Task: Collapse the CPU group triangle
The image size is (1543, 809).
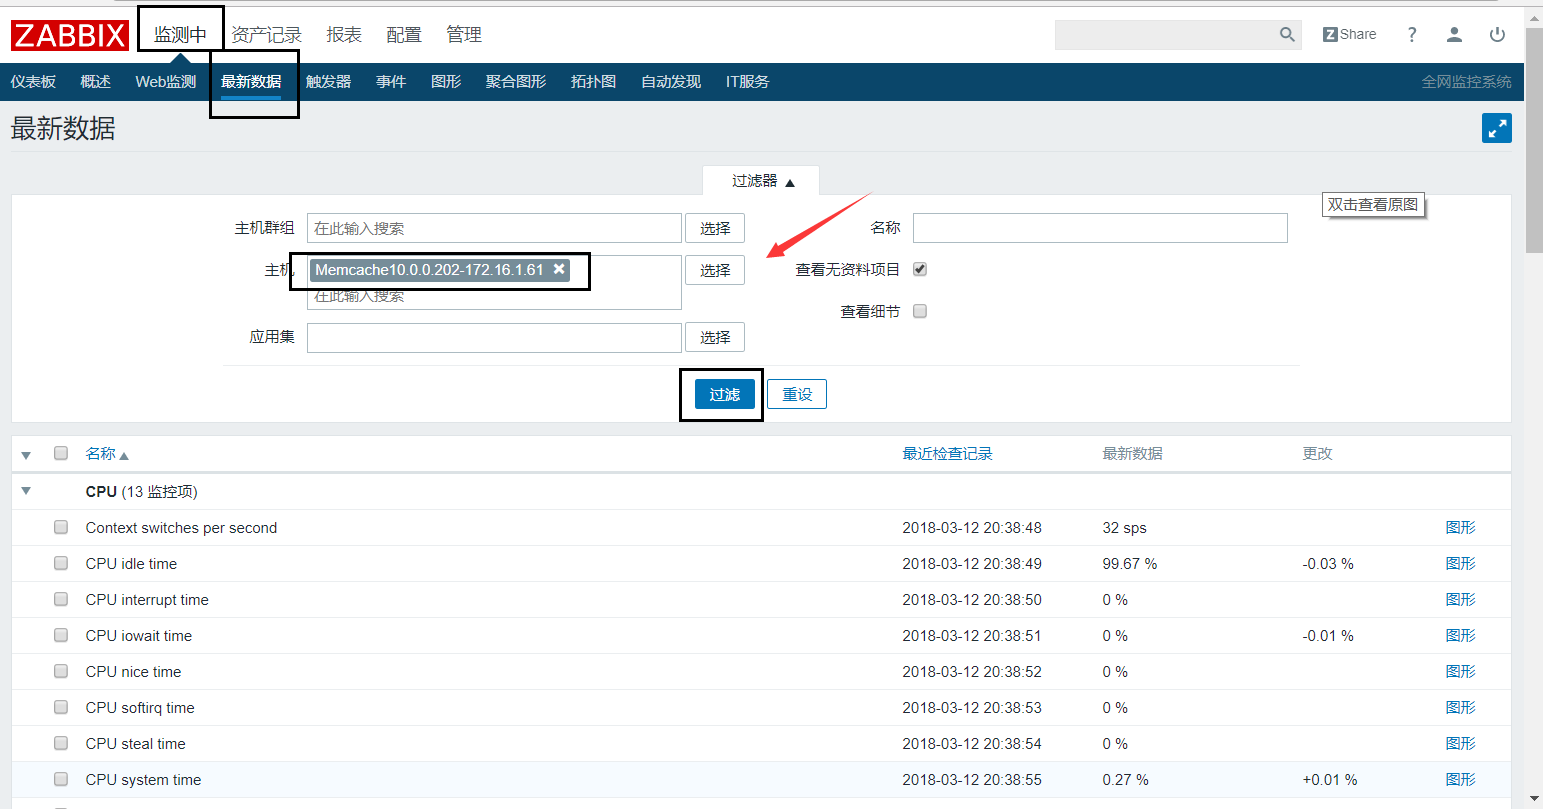Action: click(x=26, y=491)
